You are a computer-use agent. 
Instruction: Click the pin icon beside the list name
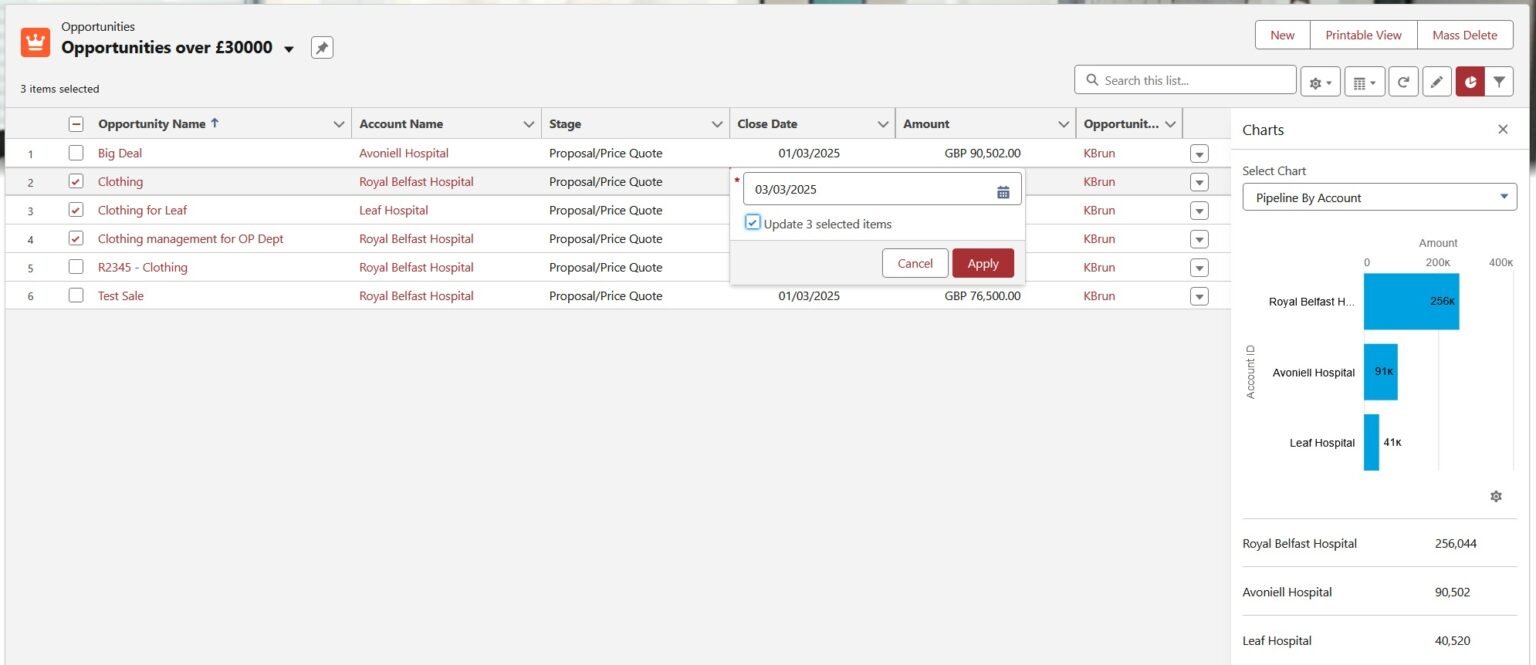(x=322, y=46)
